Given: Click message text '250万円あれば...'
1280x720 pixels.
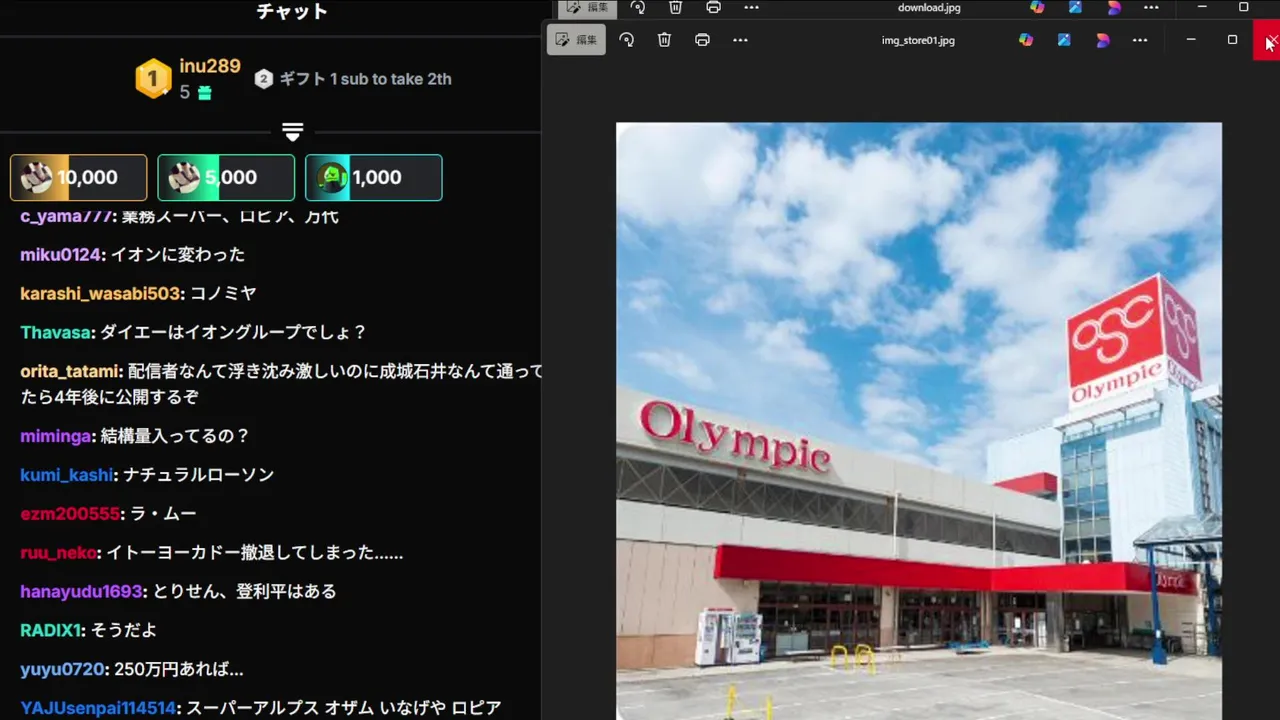Looking at the screenshot, I should 178,670.
